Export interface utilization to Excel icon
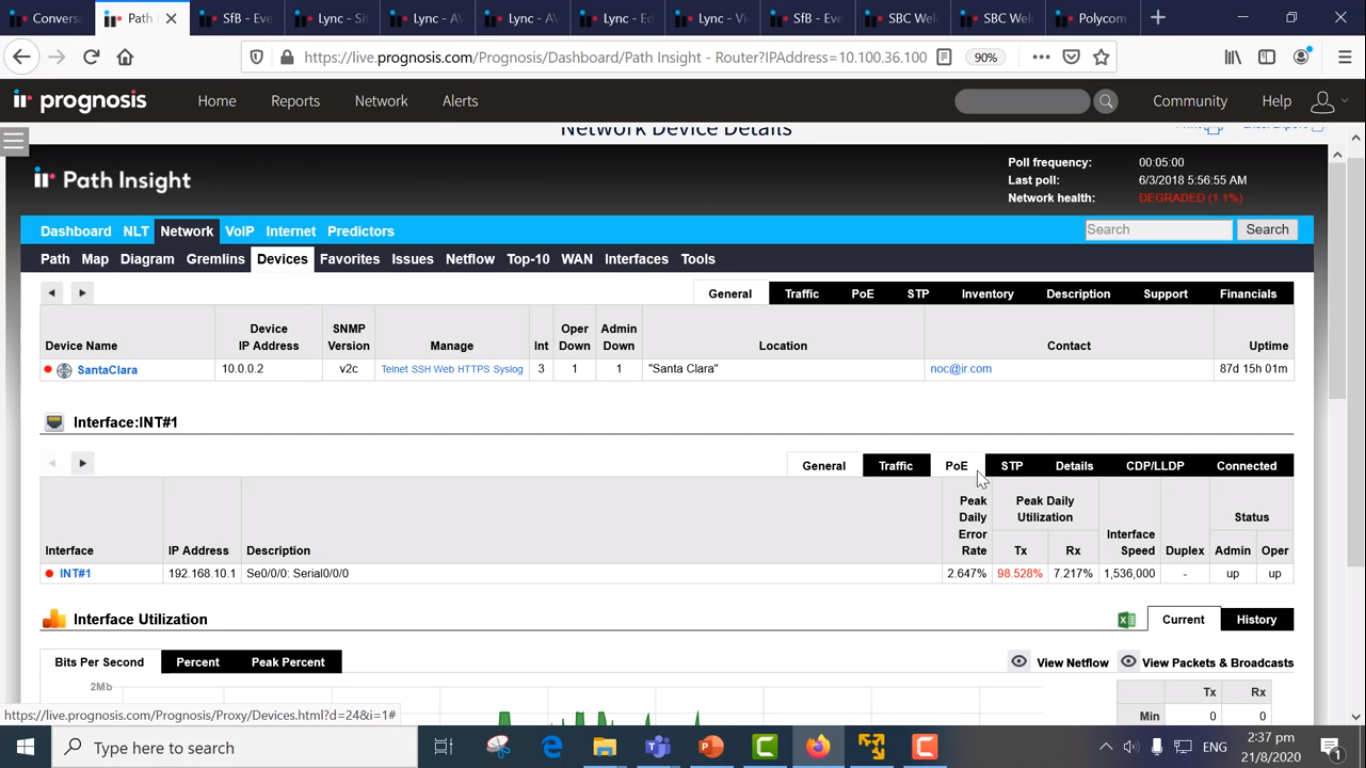This screenshot has width=1366, height=768. 1127,620
